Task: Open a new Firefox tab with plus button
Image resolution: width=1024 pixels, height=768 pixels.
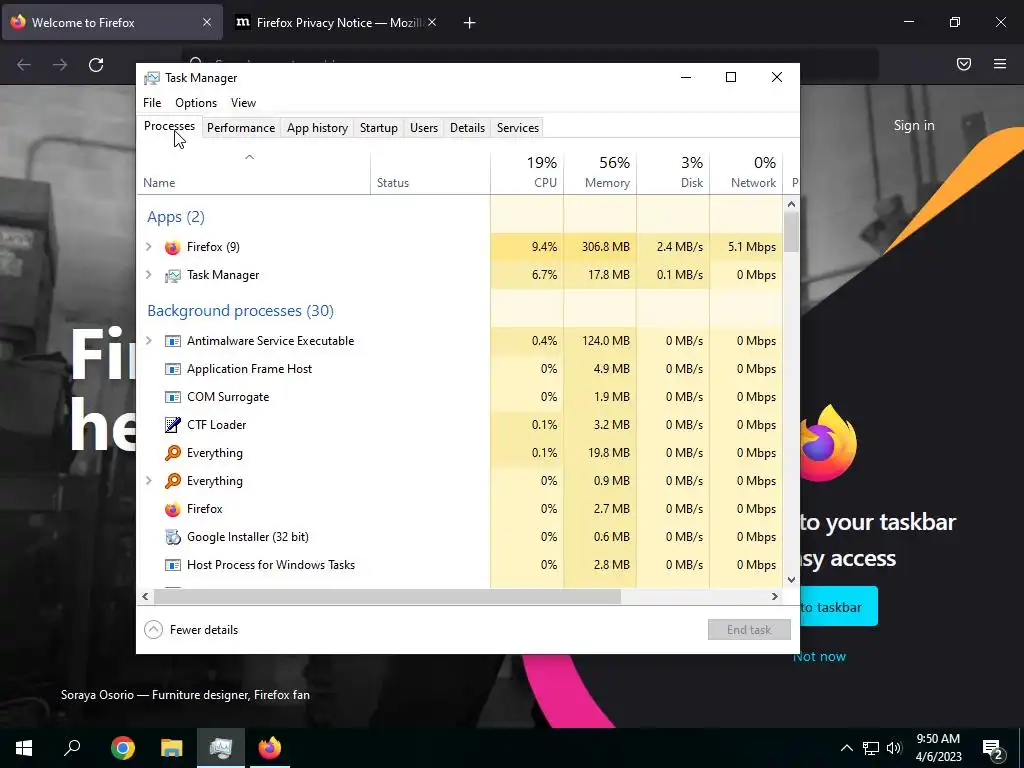Action: [x=470, y=23]
